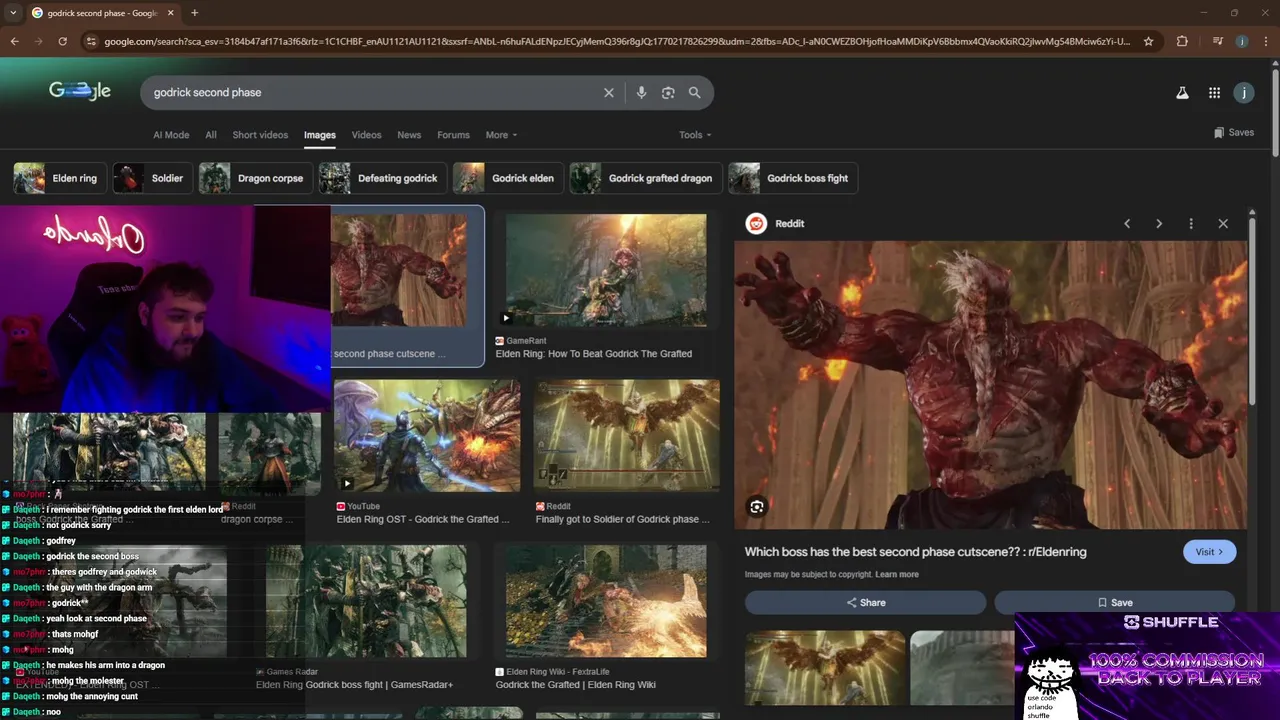Switch to Short videos tab
This screenshot has width=1280, height=720.
click(260, 135)
